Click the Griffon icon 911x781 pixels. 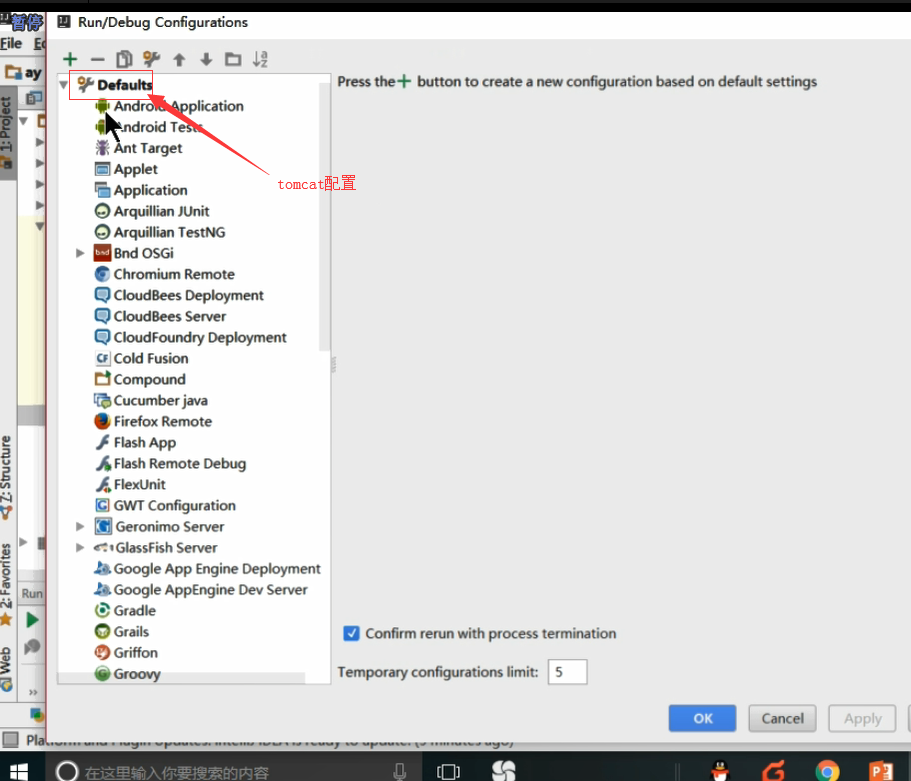pos(102,652)
